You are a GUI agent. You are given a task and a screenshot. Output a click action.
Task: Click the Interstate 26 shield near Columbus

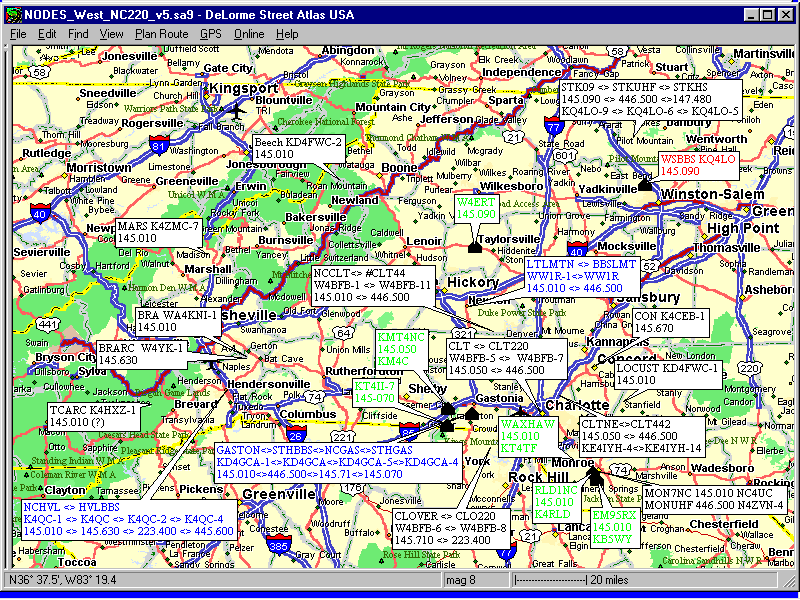pos(296,433)
